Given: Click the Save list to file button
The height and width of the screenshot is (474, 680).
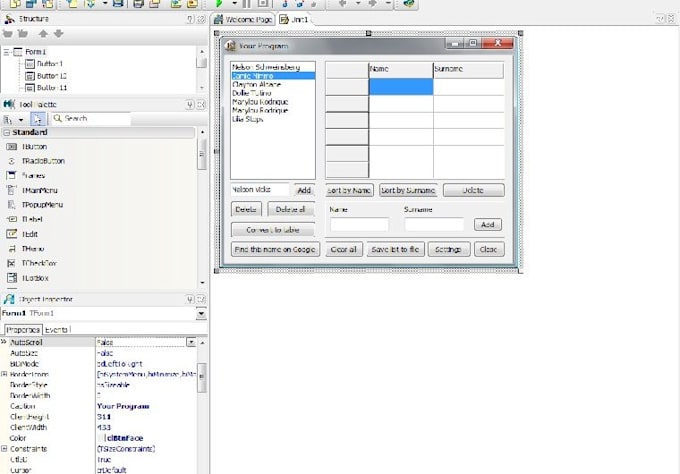Looking at the screenshot, I should 396,249.
